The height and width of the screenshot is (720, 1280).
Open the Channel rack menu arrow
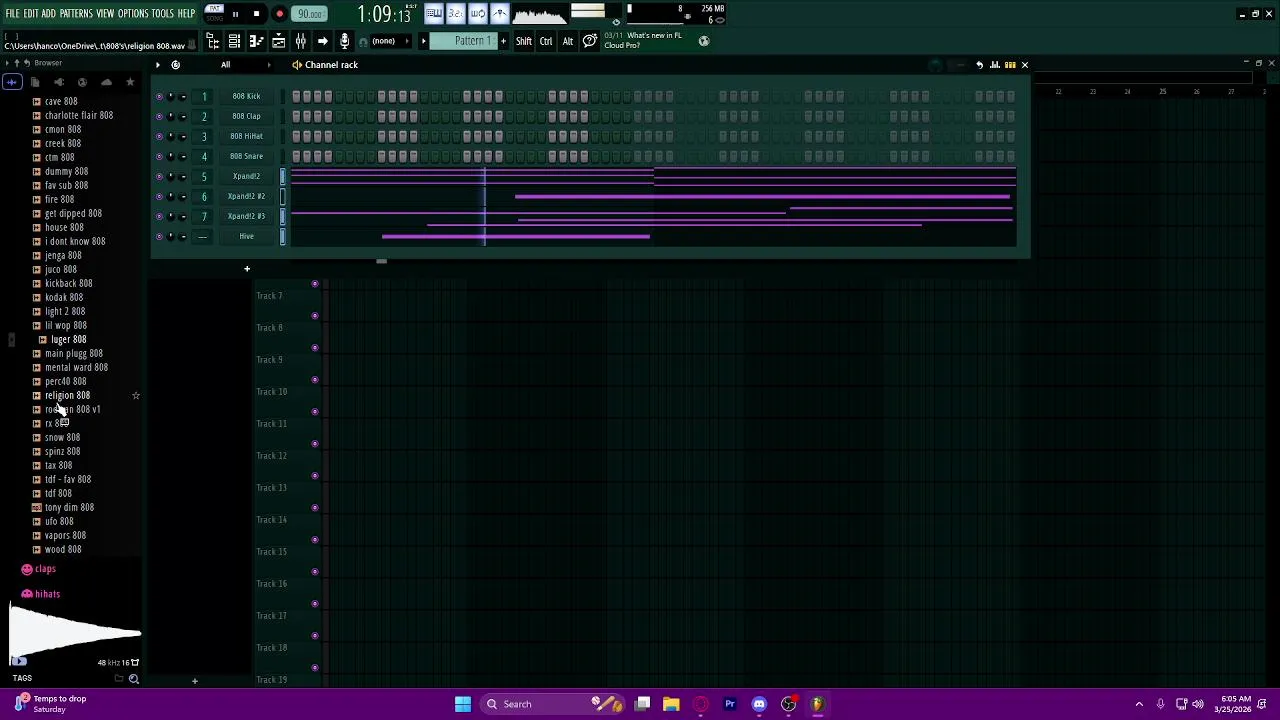tap(157, 65)
